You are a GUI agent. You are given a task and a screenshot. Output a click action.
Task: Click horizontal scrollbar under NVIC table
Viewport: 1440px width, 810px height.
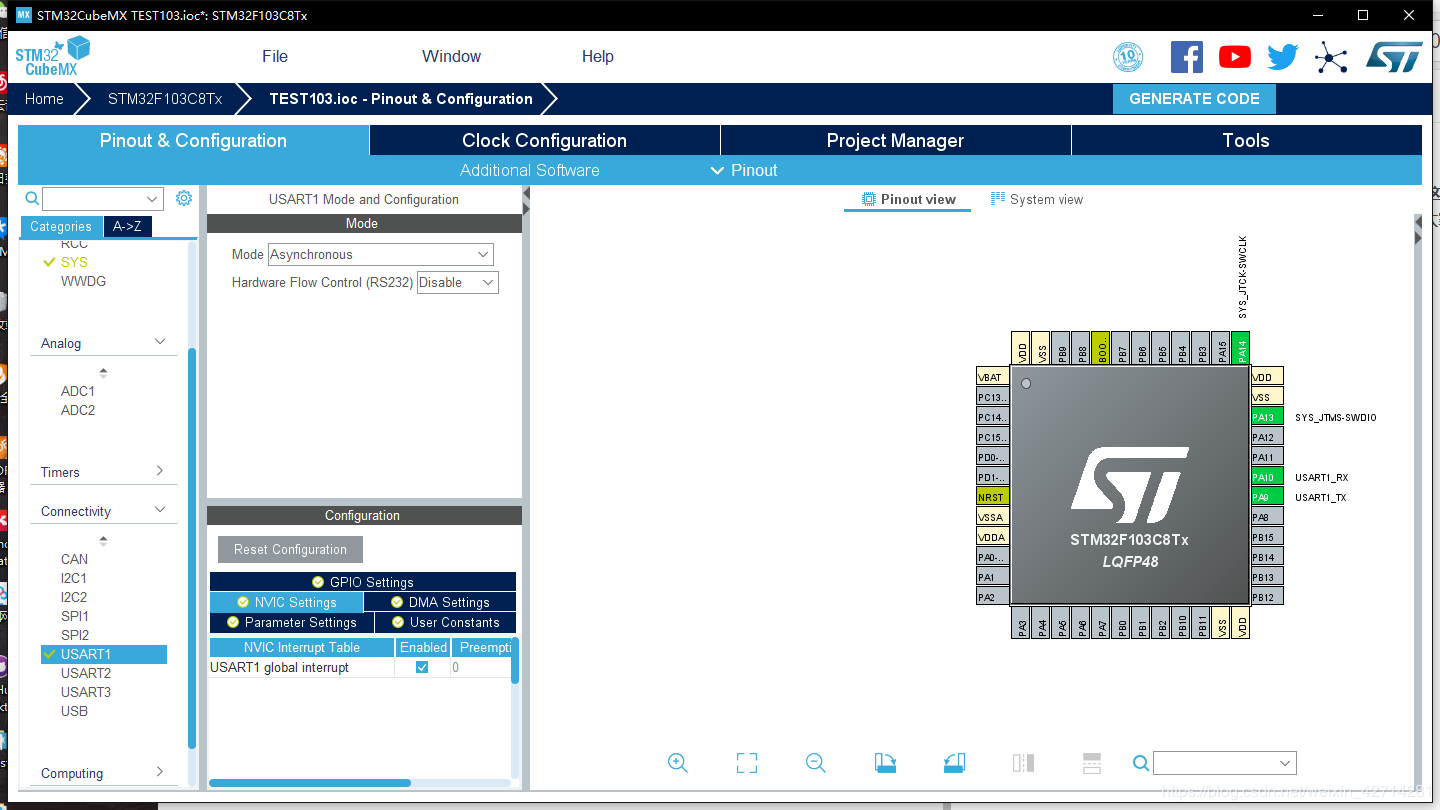coord(310,783)
